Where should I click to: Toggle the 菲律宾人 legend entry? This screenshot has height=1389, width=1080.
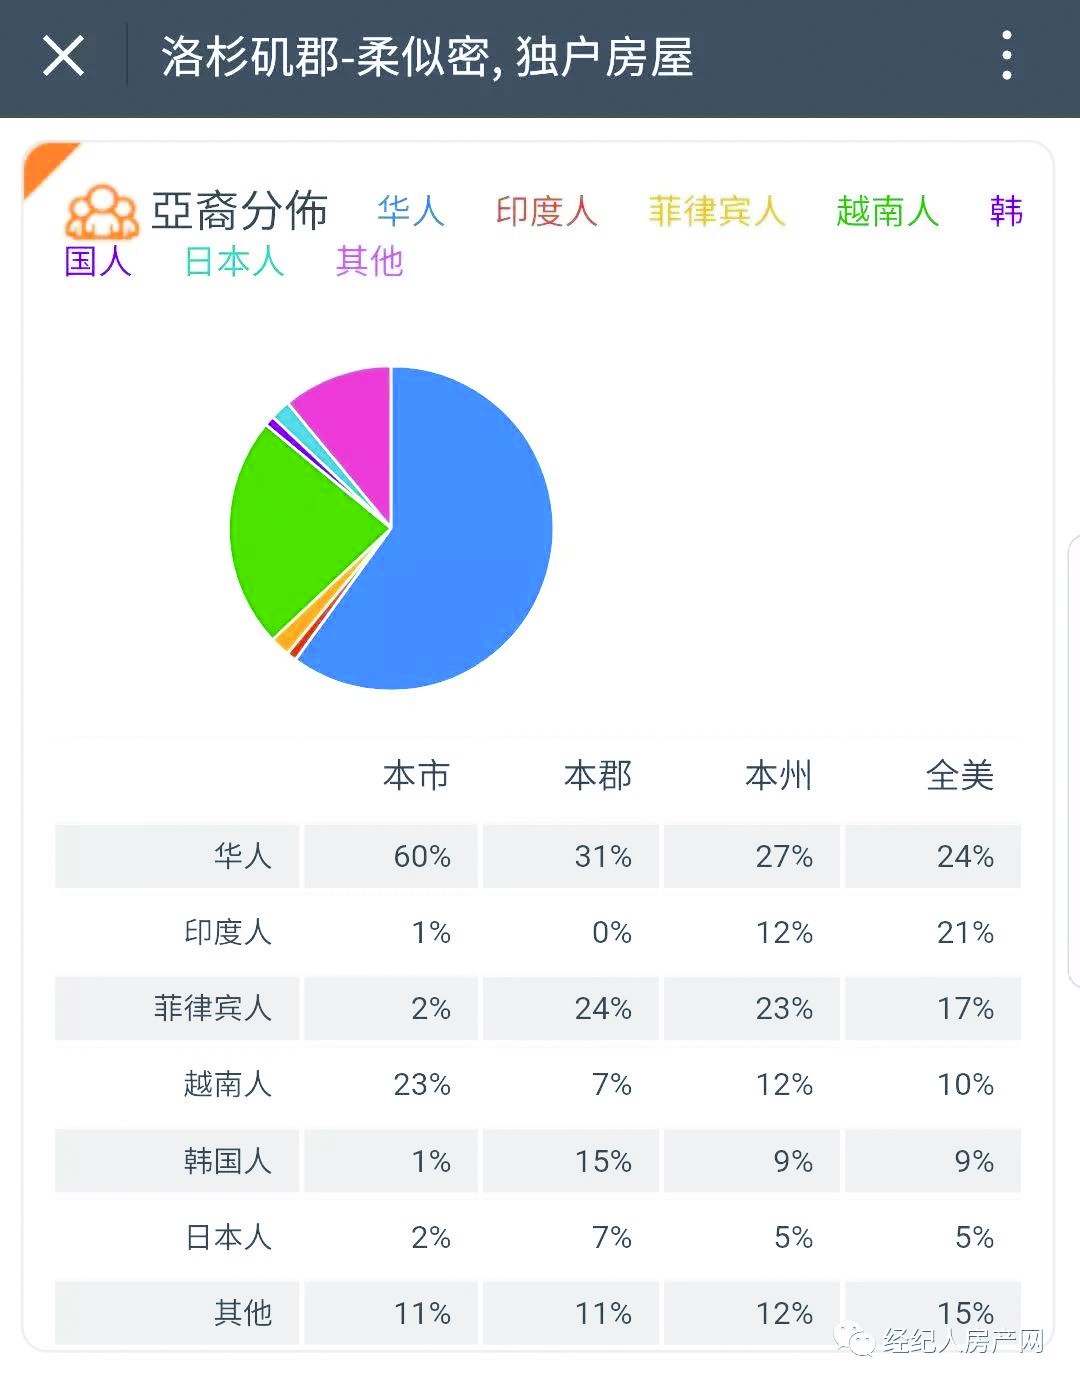tap(716, 211)
